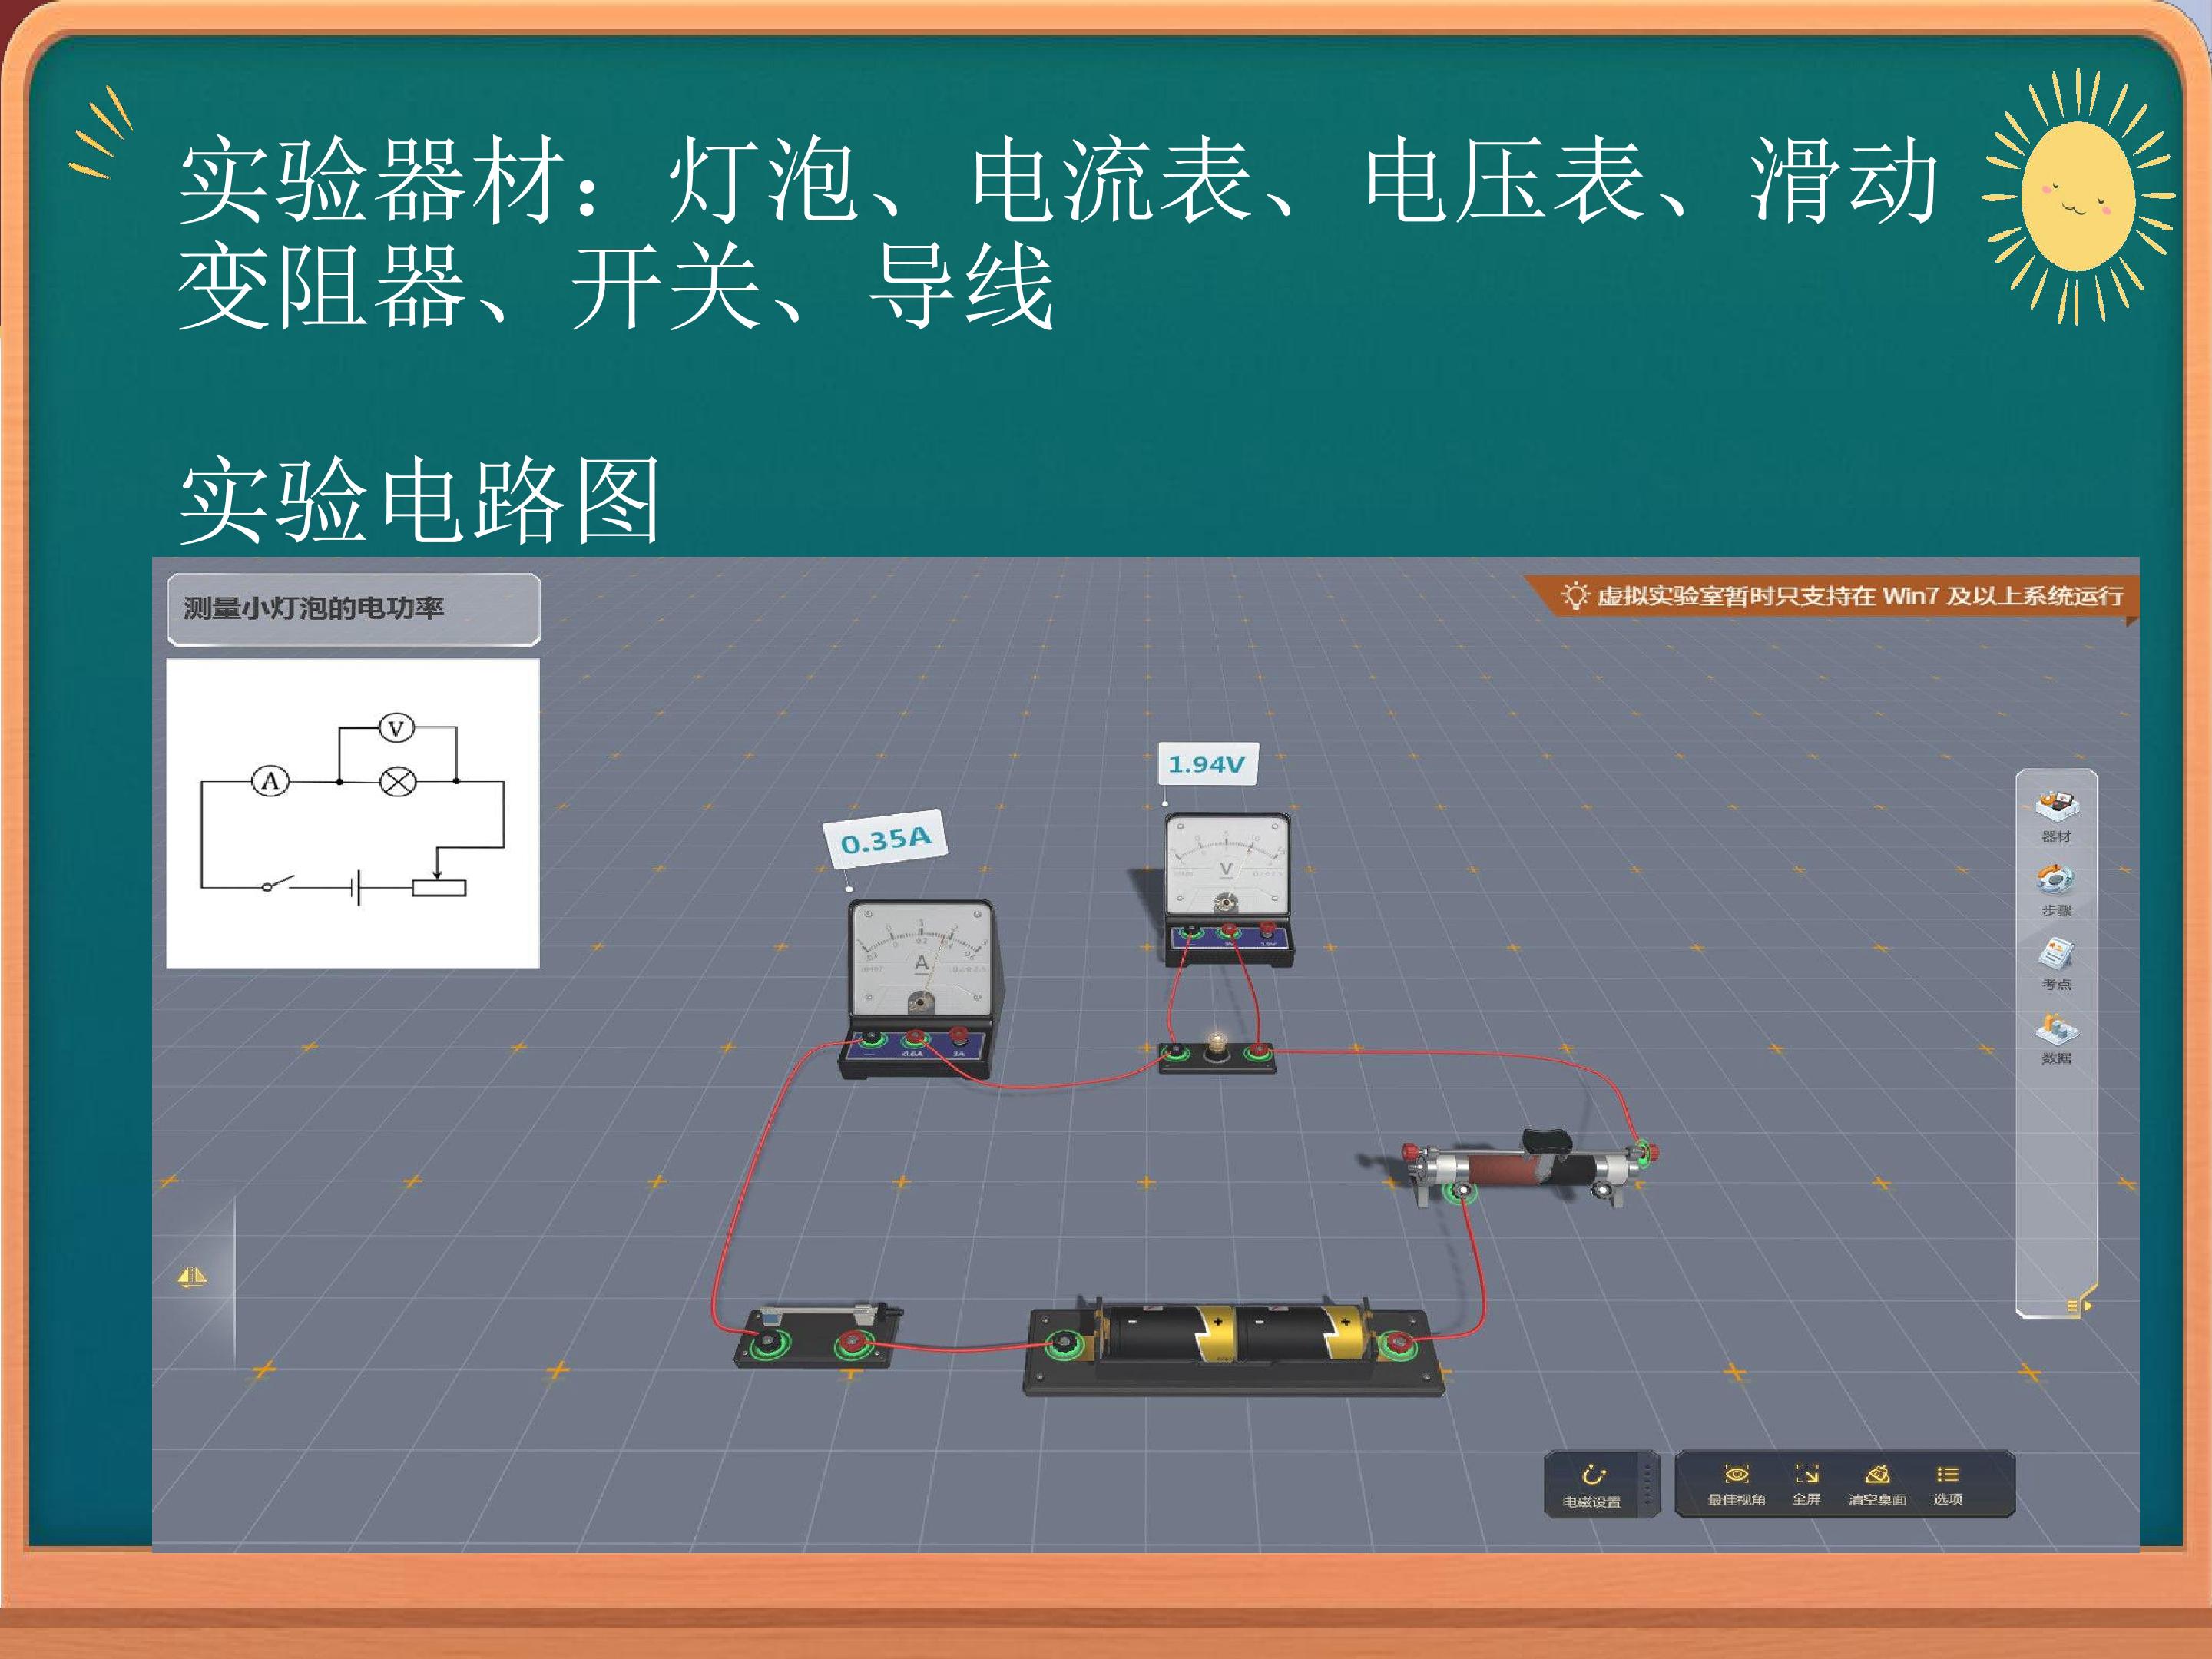Viewport: 2212px width, 1659px height.
Task: Click the slider on the rheostat
Action: pos(1546,1139)
